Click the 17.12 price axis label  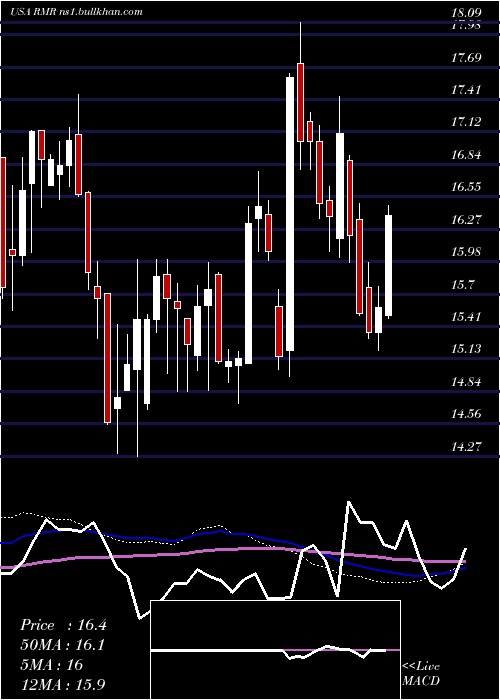point(466,121)
